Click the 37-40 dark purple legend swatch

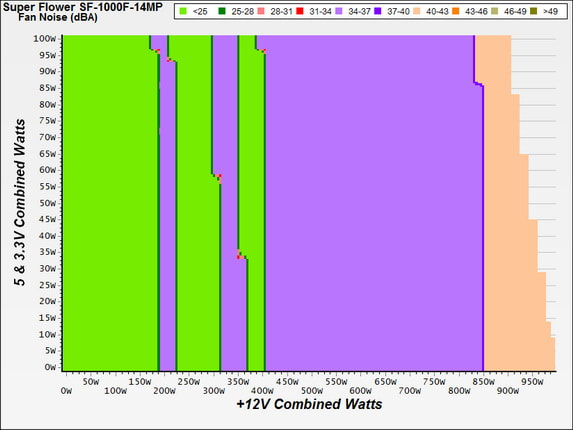(x=378, y=11)
